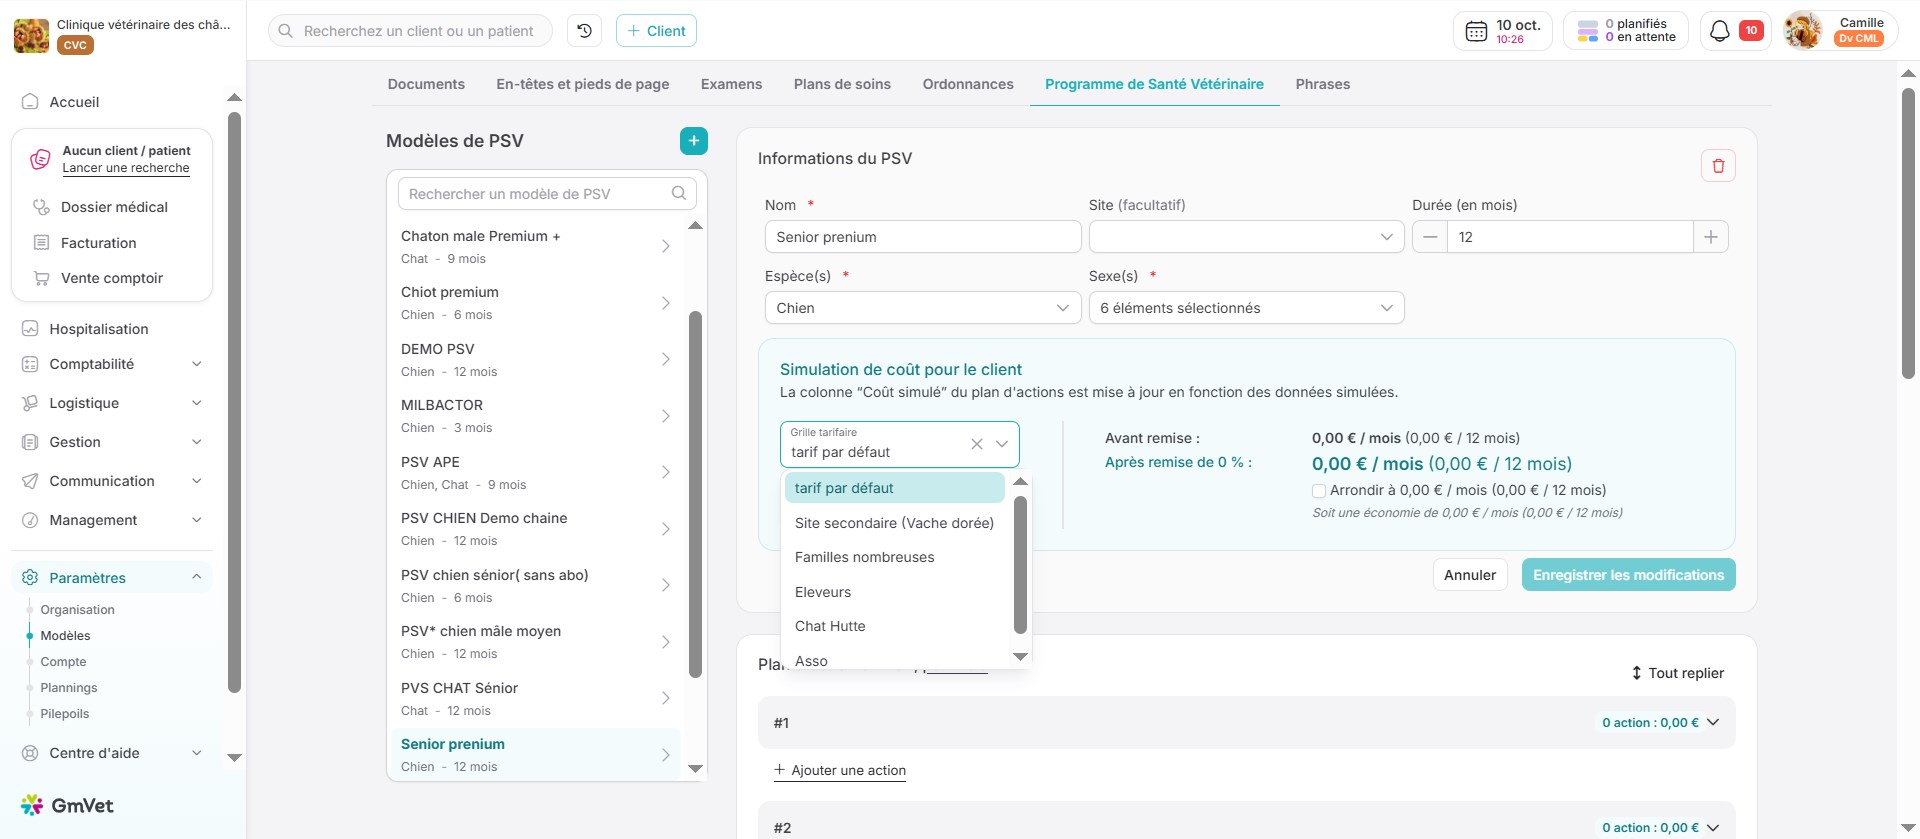Click Ajouter une action link

tap(840, 770)
